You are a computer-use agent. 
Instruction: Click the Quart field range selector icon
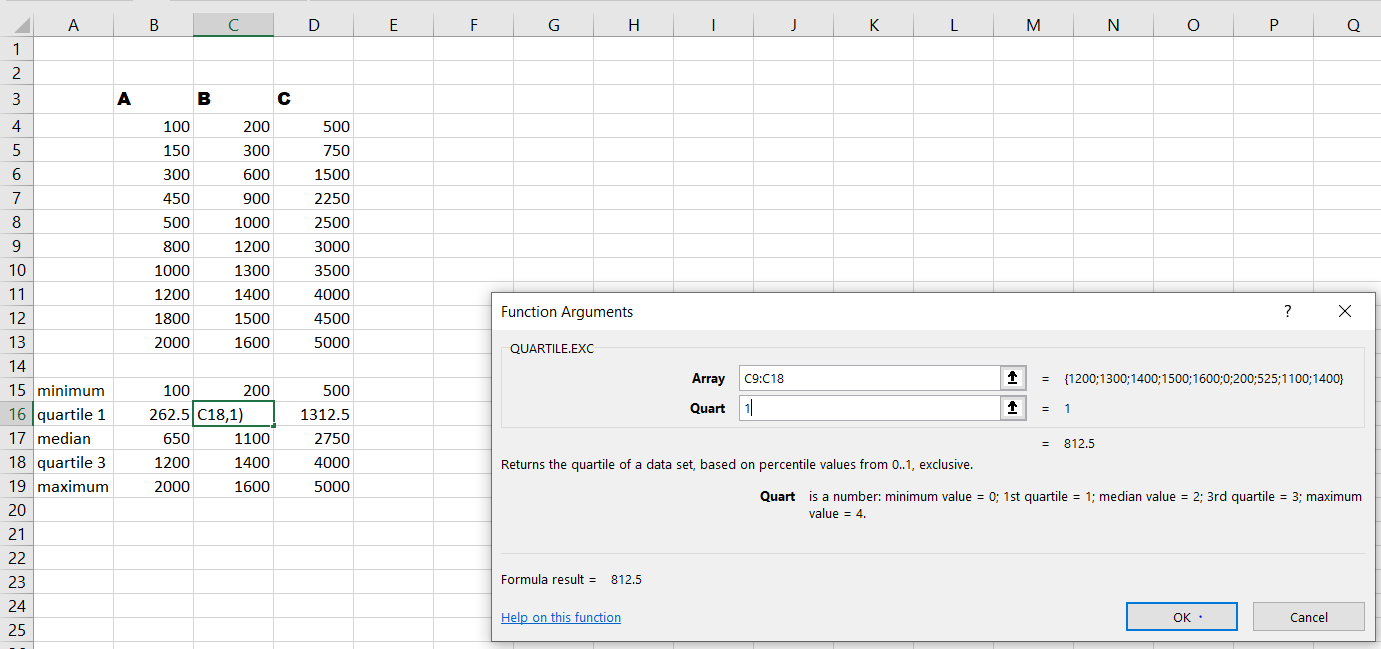click(x=1011, y=408)
